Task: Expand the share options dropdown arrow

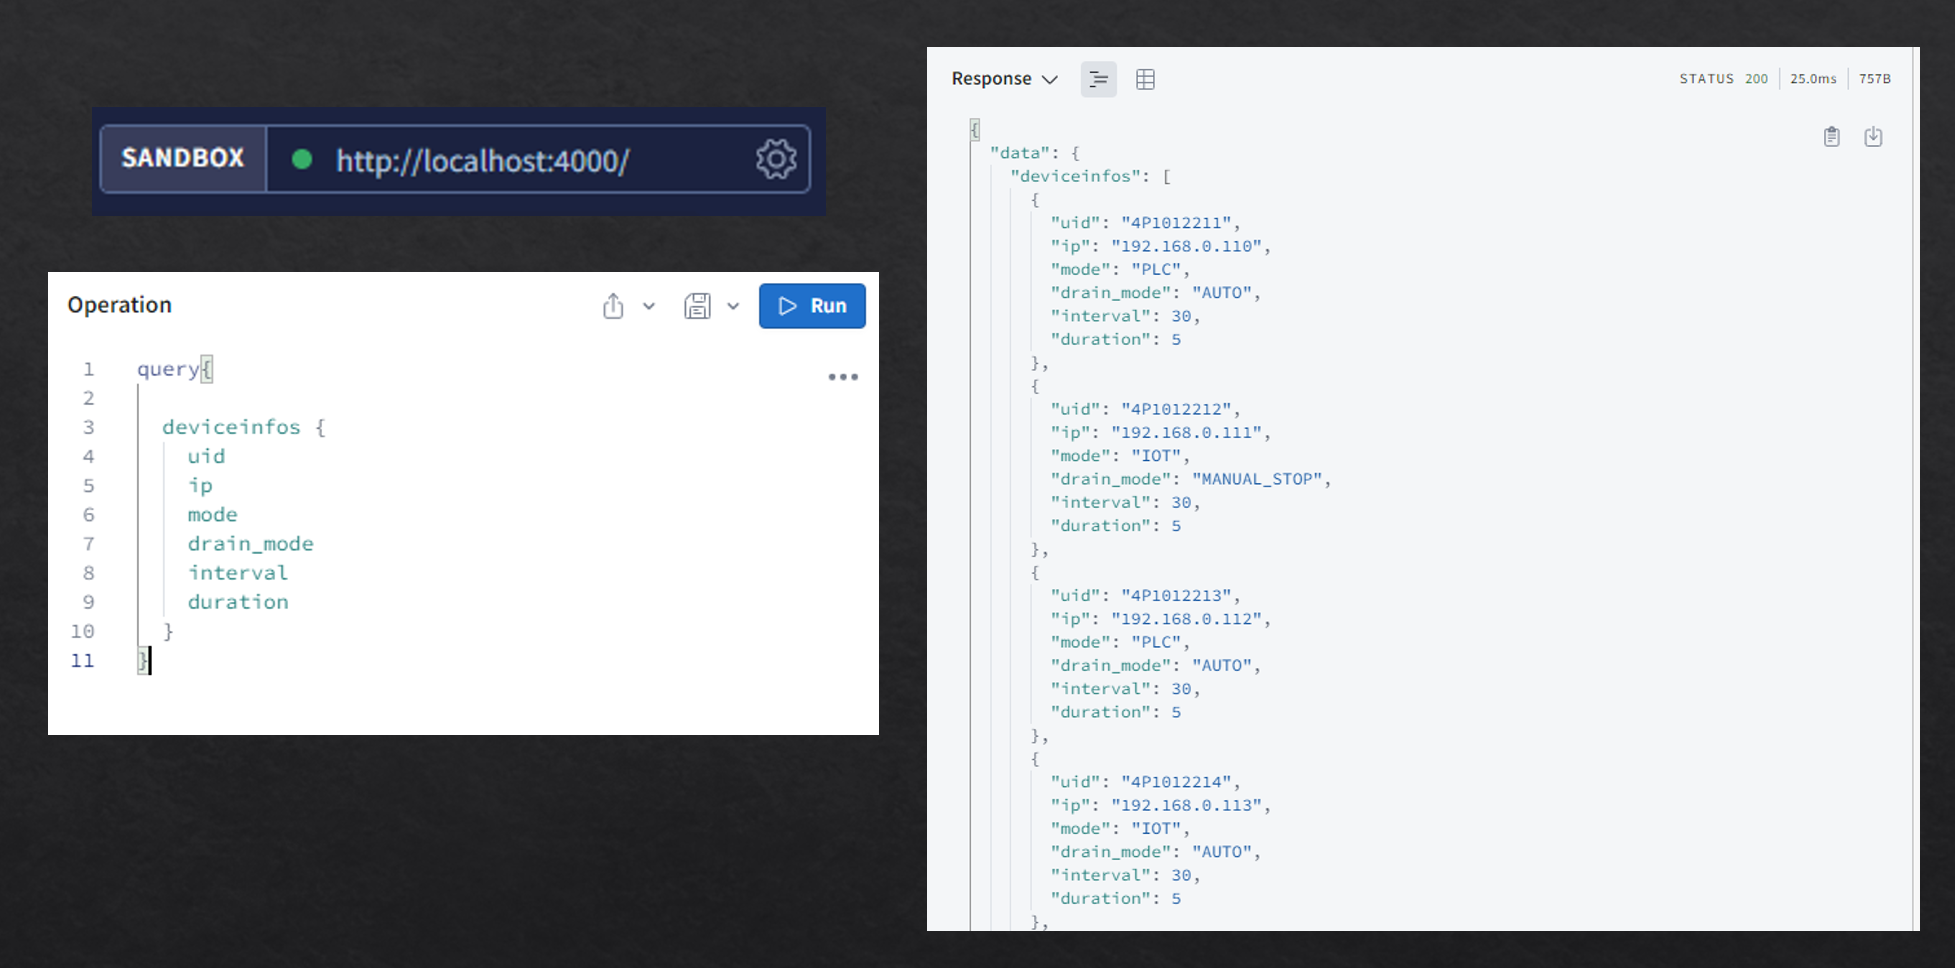Action: tap(649, 306)
